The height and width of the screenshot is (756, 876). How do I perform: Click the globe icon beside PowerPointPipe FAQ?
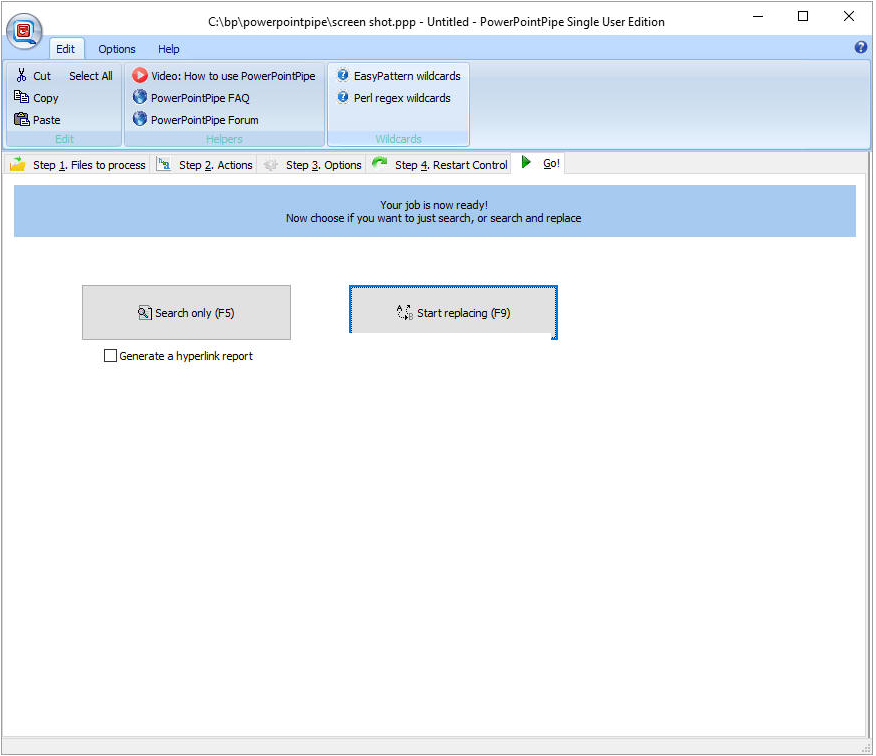pyautogui.click(x=140, y=97)
